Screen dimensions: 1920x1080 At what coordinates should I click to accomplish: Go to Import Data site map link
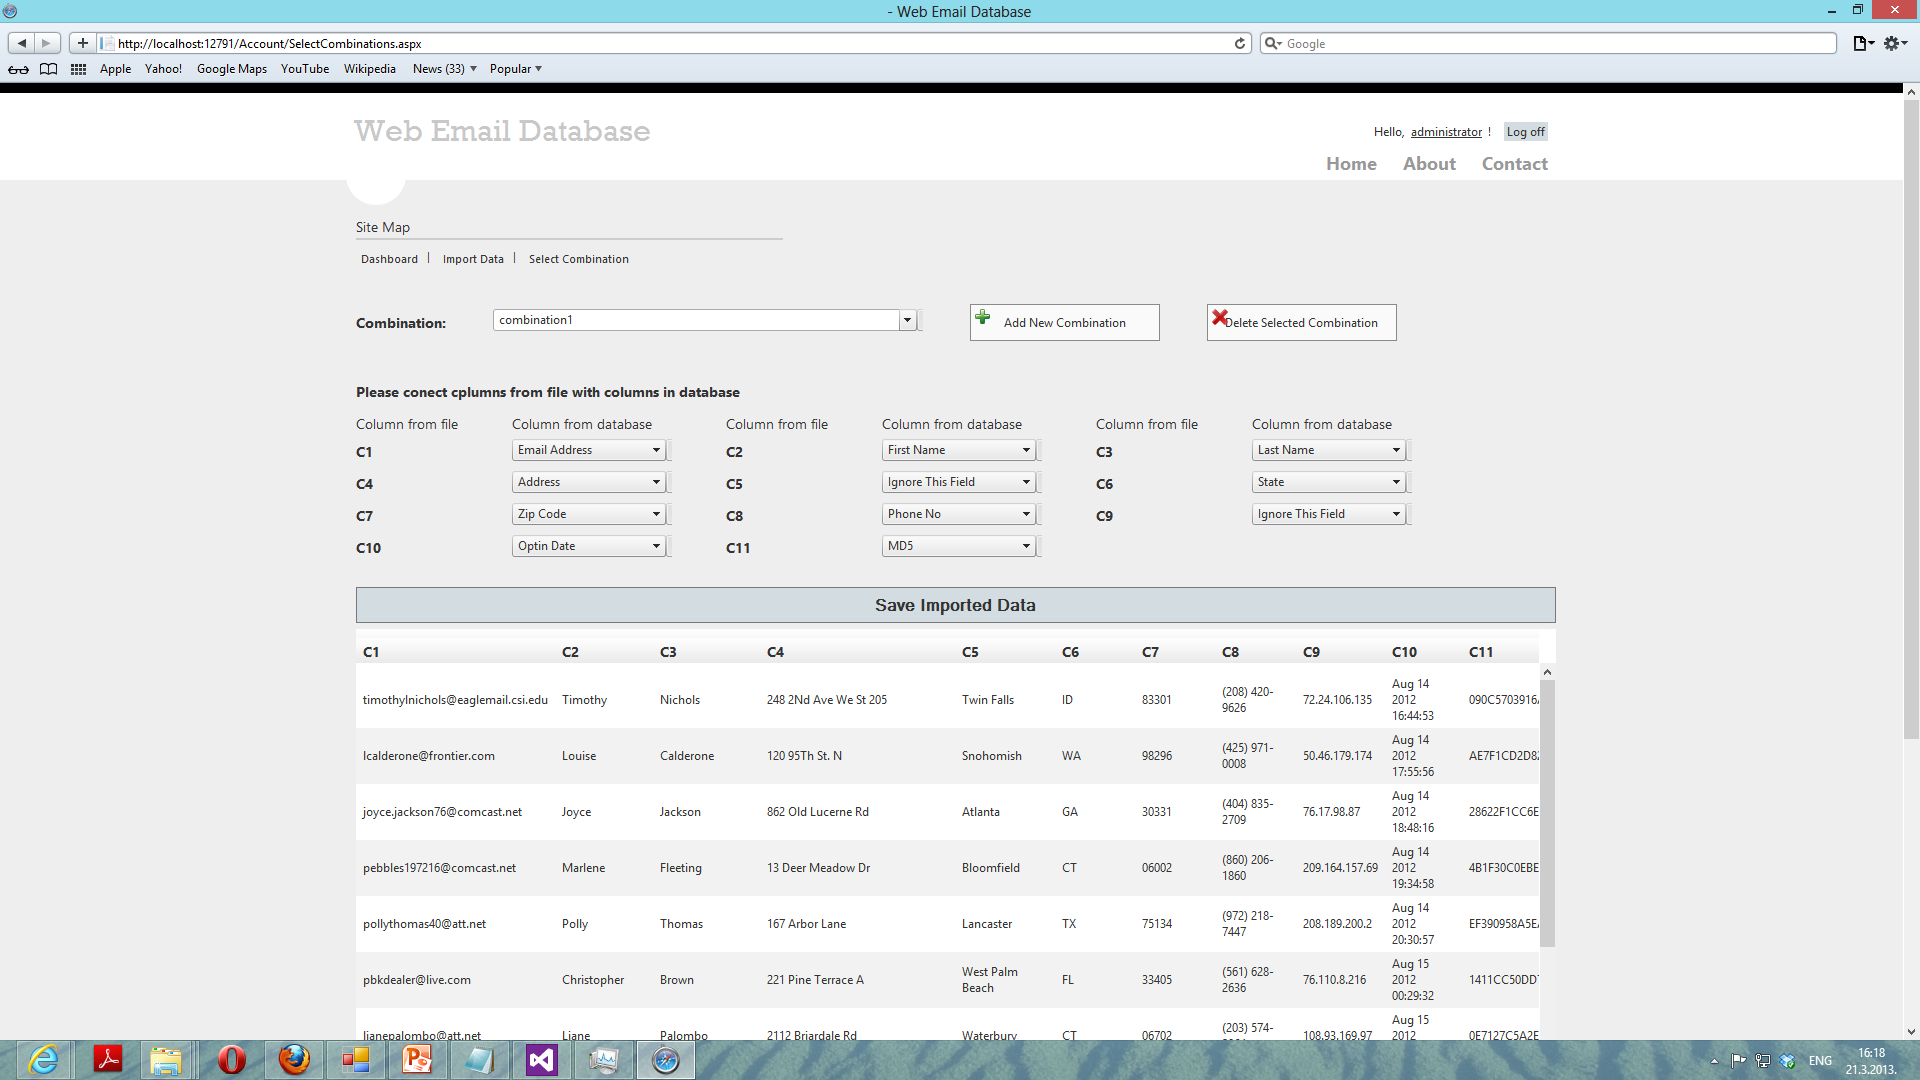pos(473,259)
